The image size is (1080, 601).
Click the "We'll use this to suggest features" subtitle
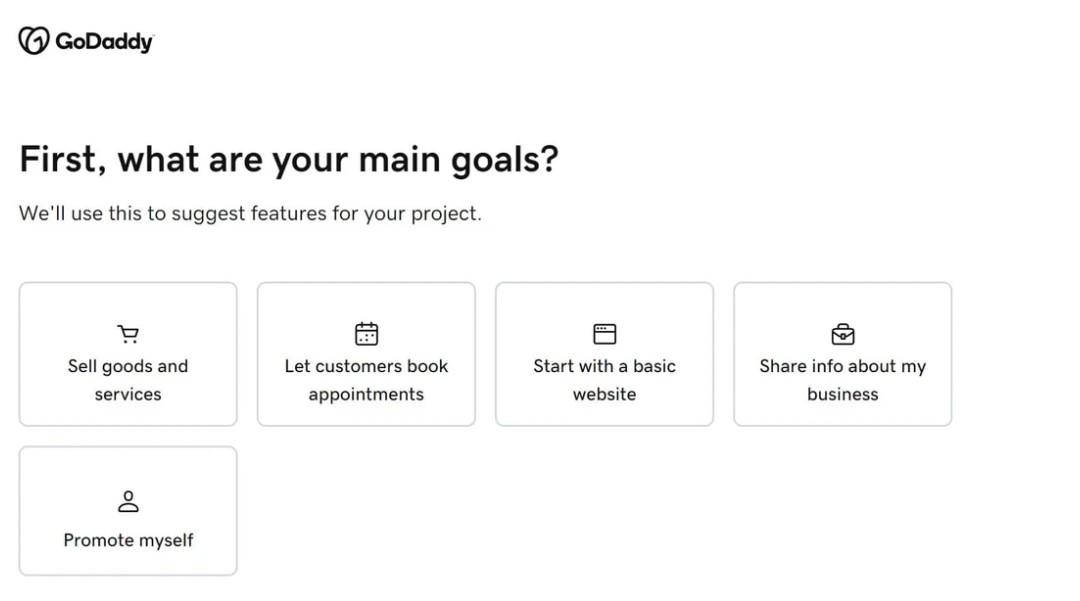tap(250, 213)
